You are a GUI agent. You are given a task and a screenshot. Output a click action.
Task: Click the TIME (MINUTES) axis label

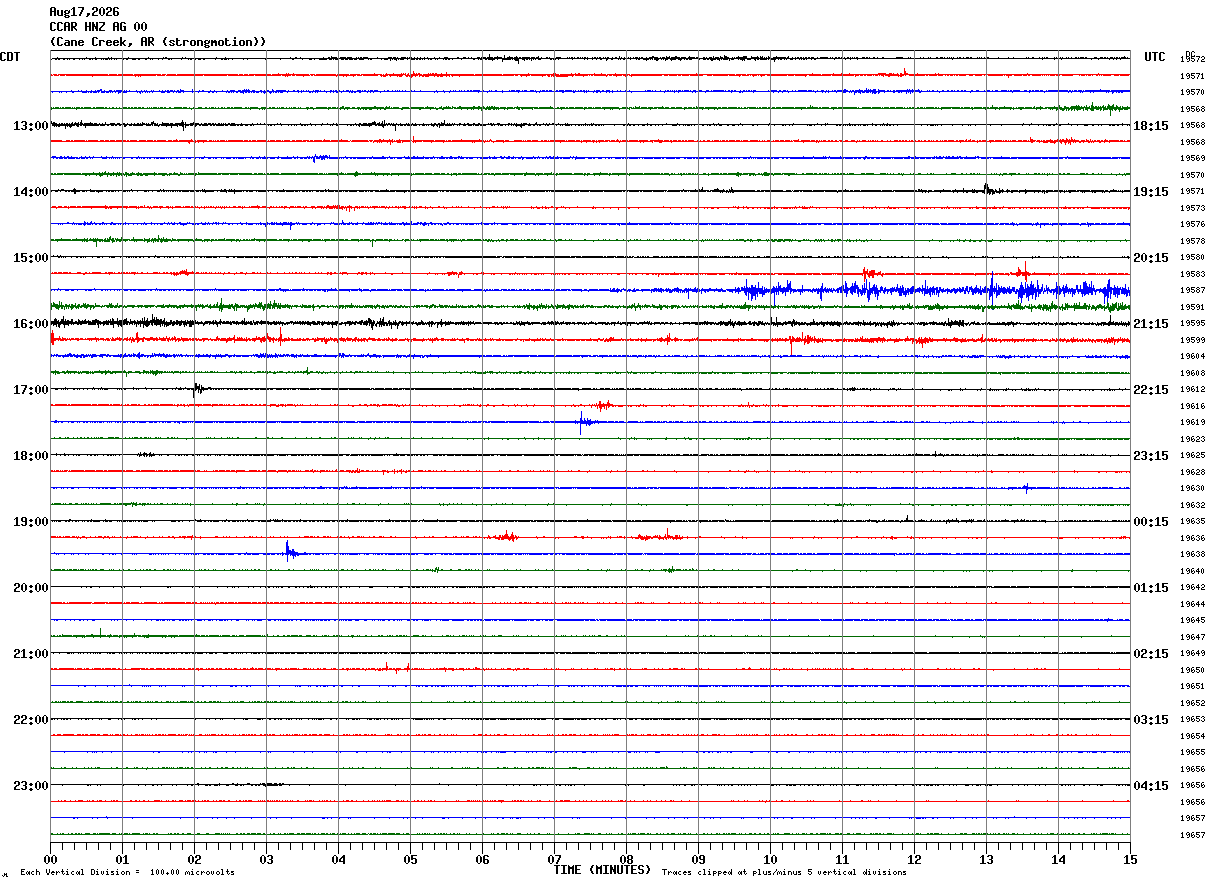[x=602, y=870]
